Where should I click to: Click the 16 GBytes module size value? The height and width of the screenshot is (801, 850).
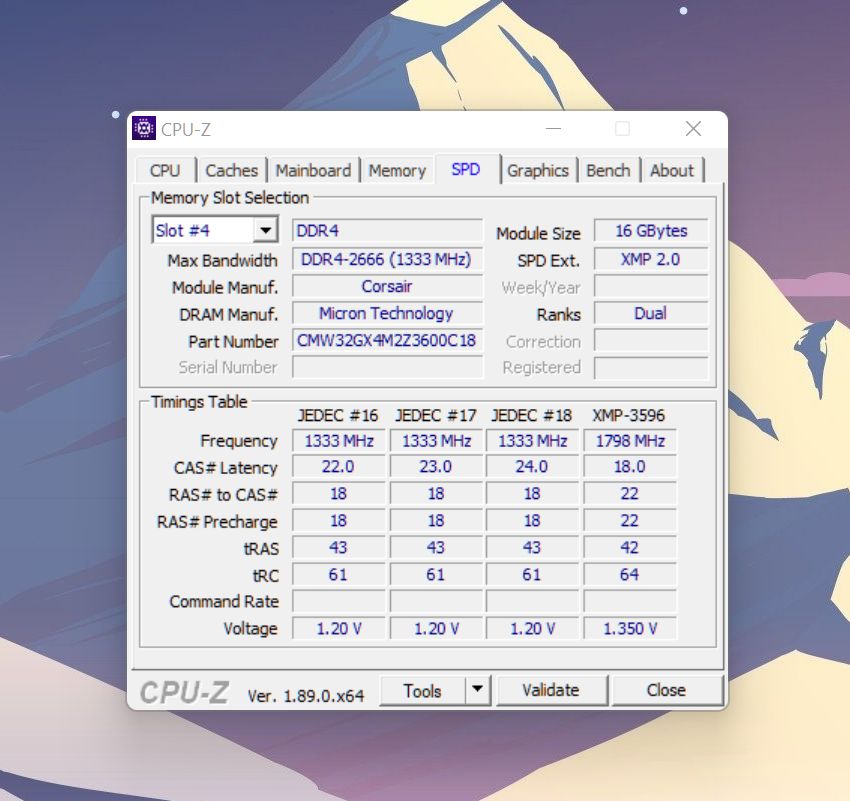point(651,231)
